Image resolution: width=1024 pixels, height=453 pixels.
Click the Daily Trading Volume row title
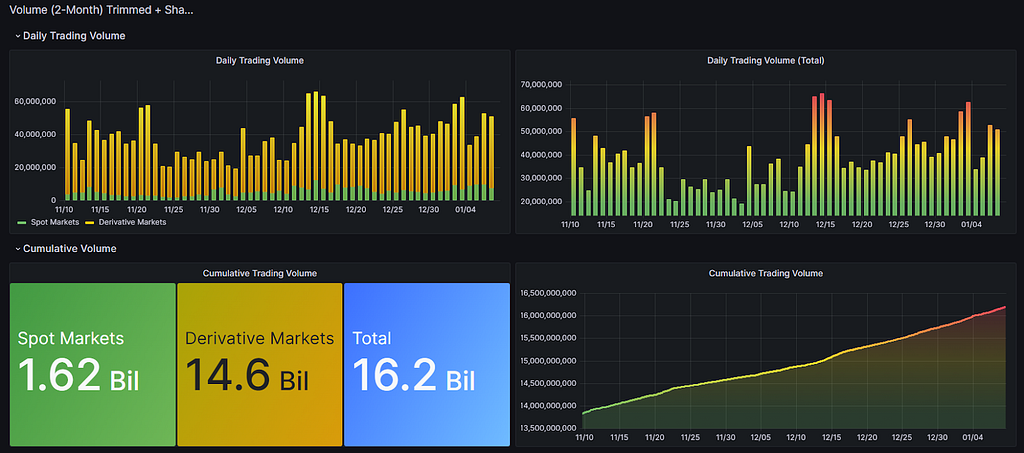(x=74, y=36)
